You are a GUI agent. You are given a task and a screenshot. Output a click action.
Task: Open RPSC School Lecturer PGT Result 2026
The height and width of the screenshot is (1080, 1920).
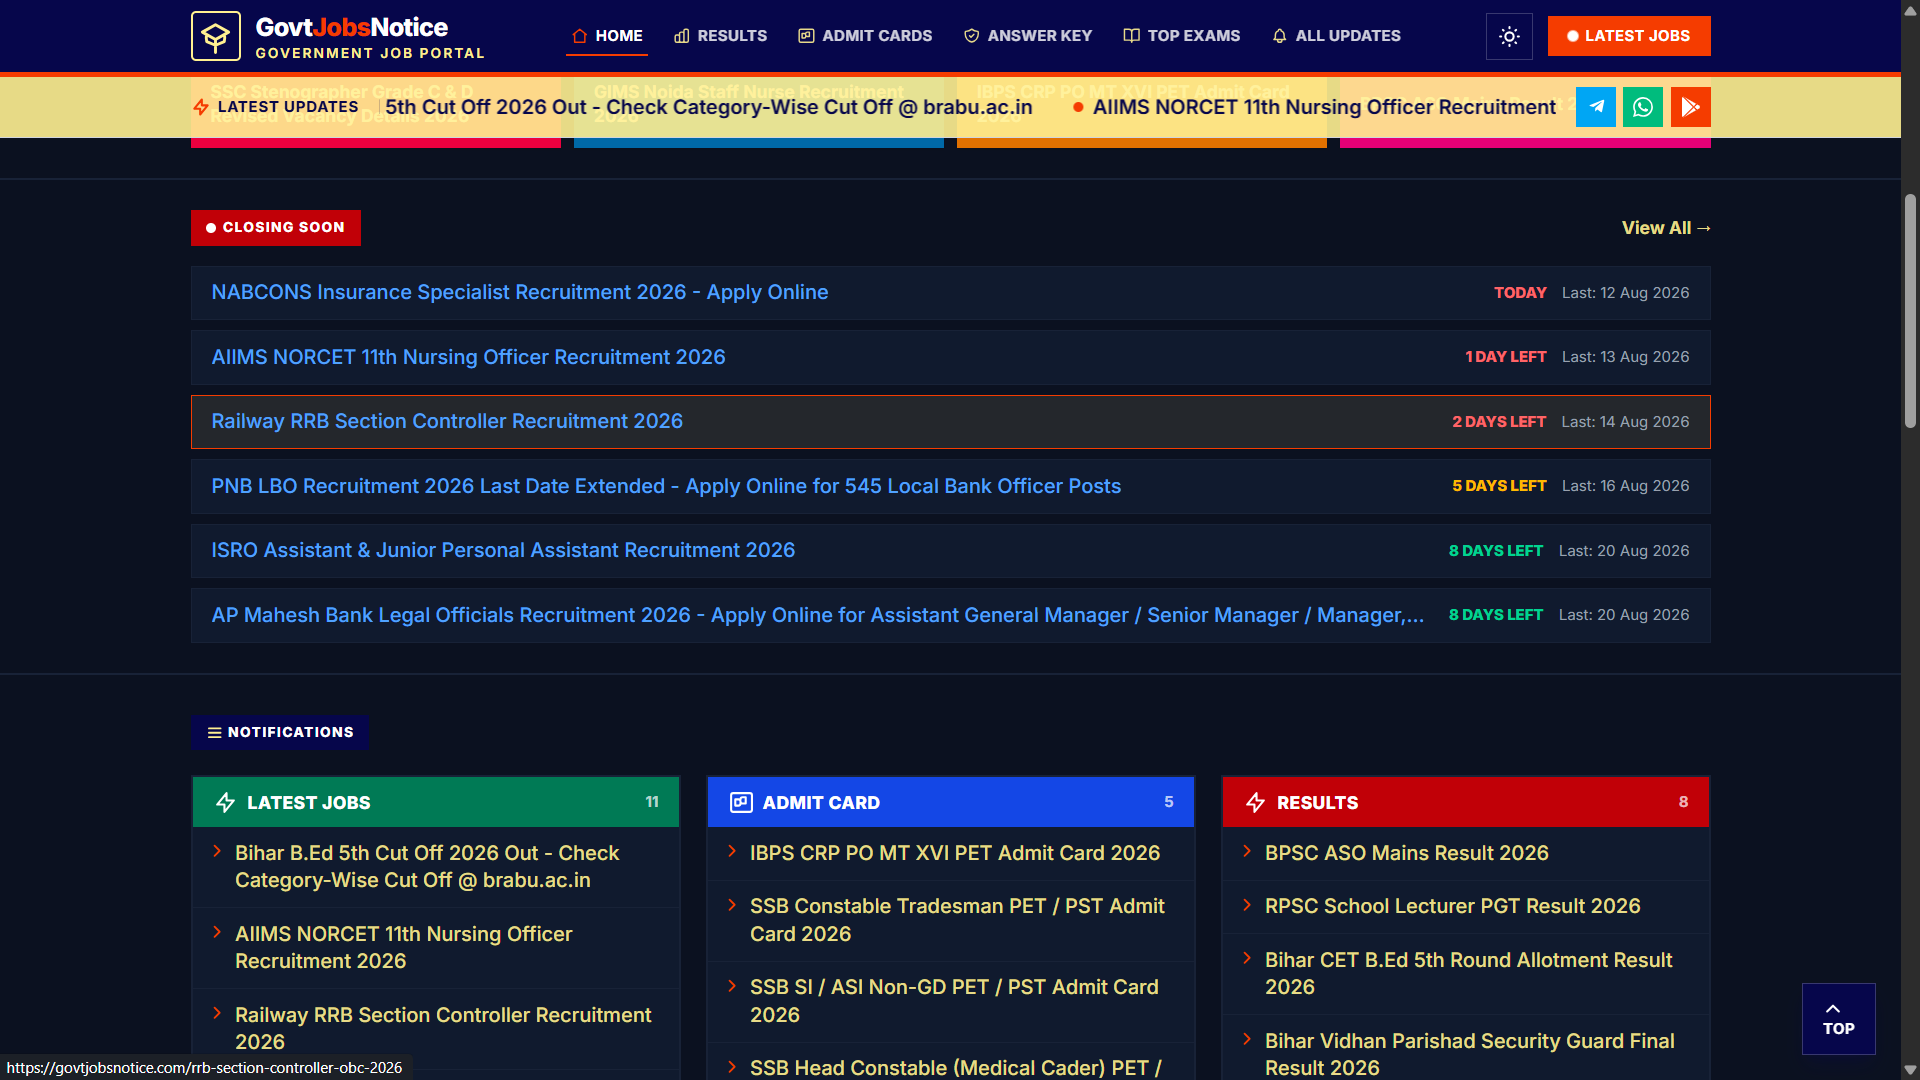tap(1453, 906)
